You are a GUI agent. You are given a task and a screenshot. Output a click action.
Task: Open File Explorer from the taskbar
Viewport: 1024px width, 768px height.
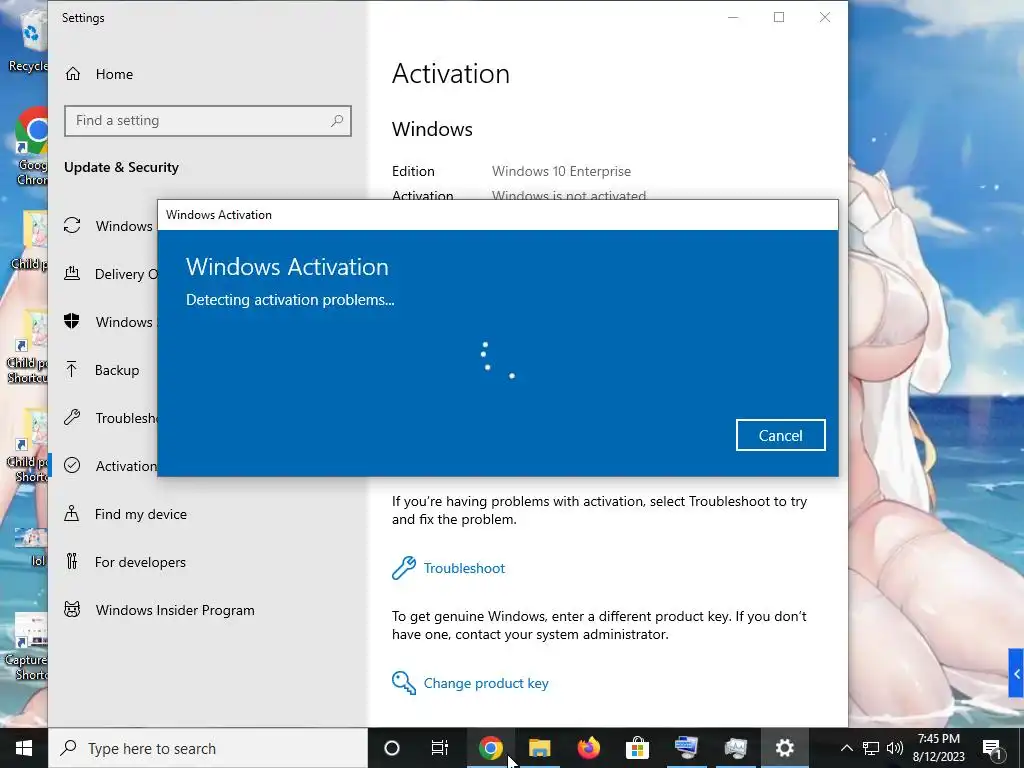(x=539, y=748)
